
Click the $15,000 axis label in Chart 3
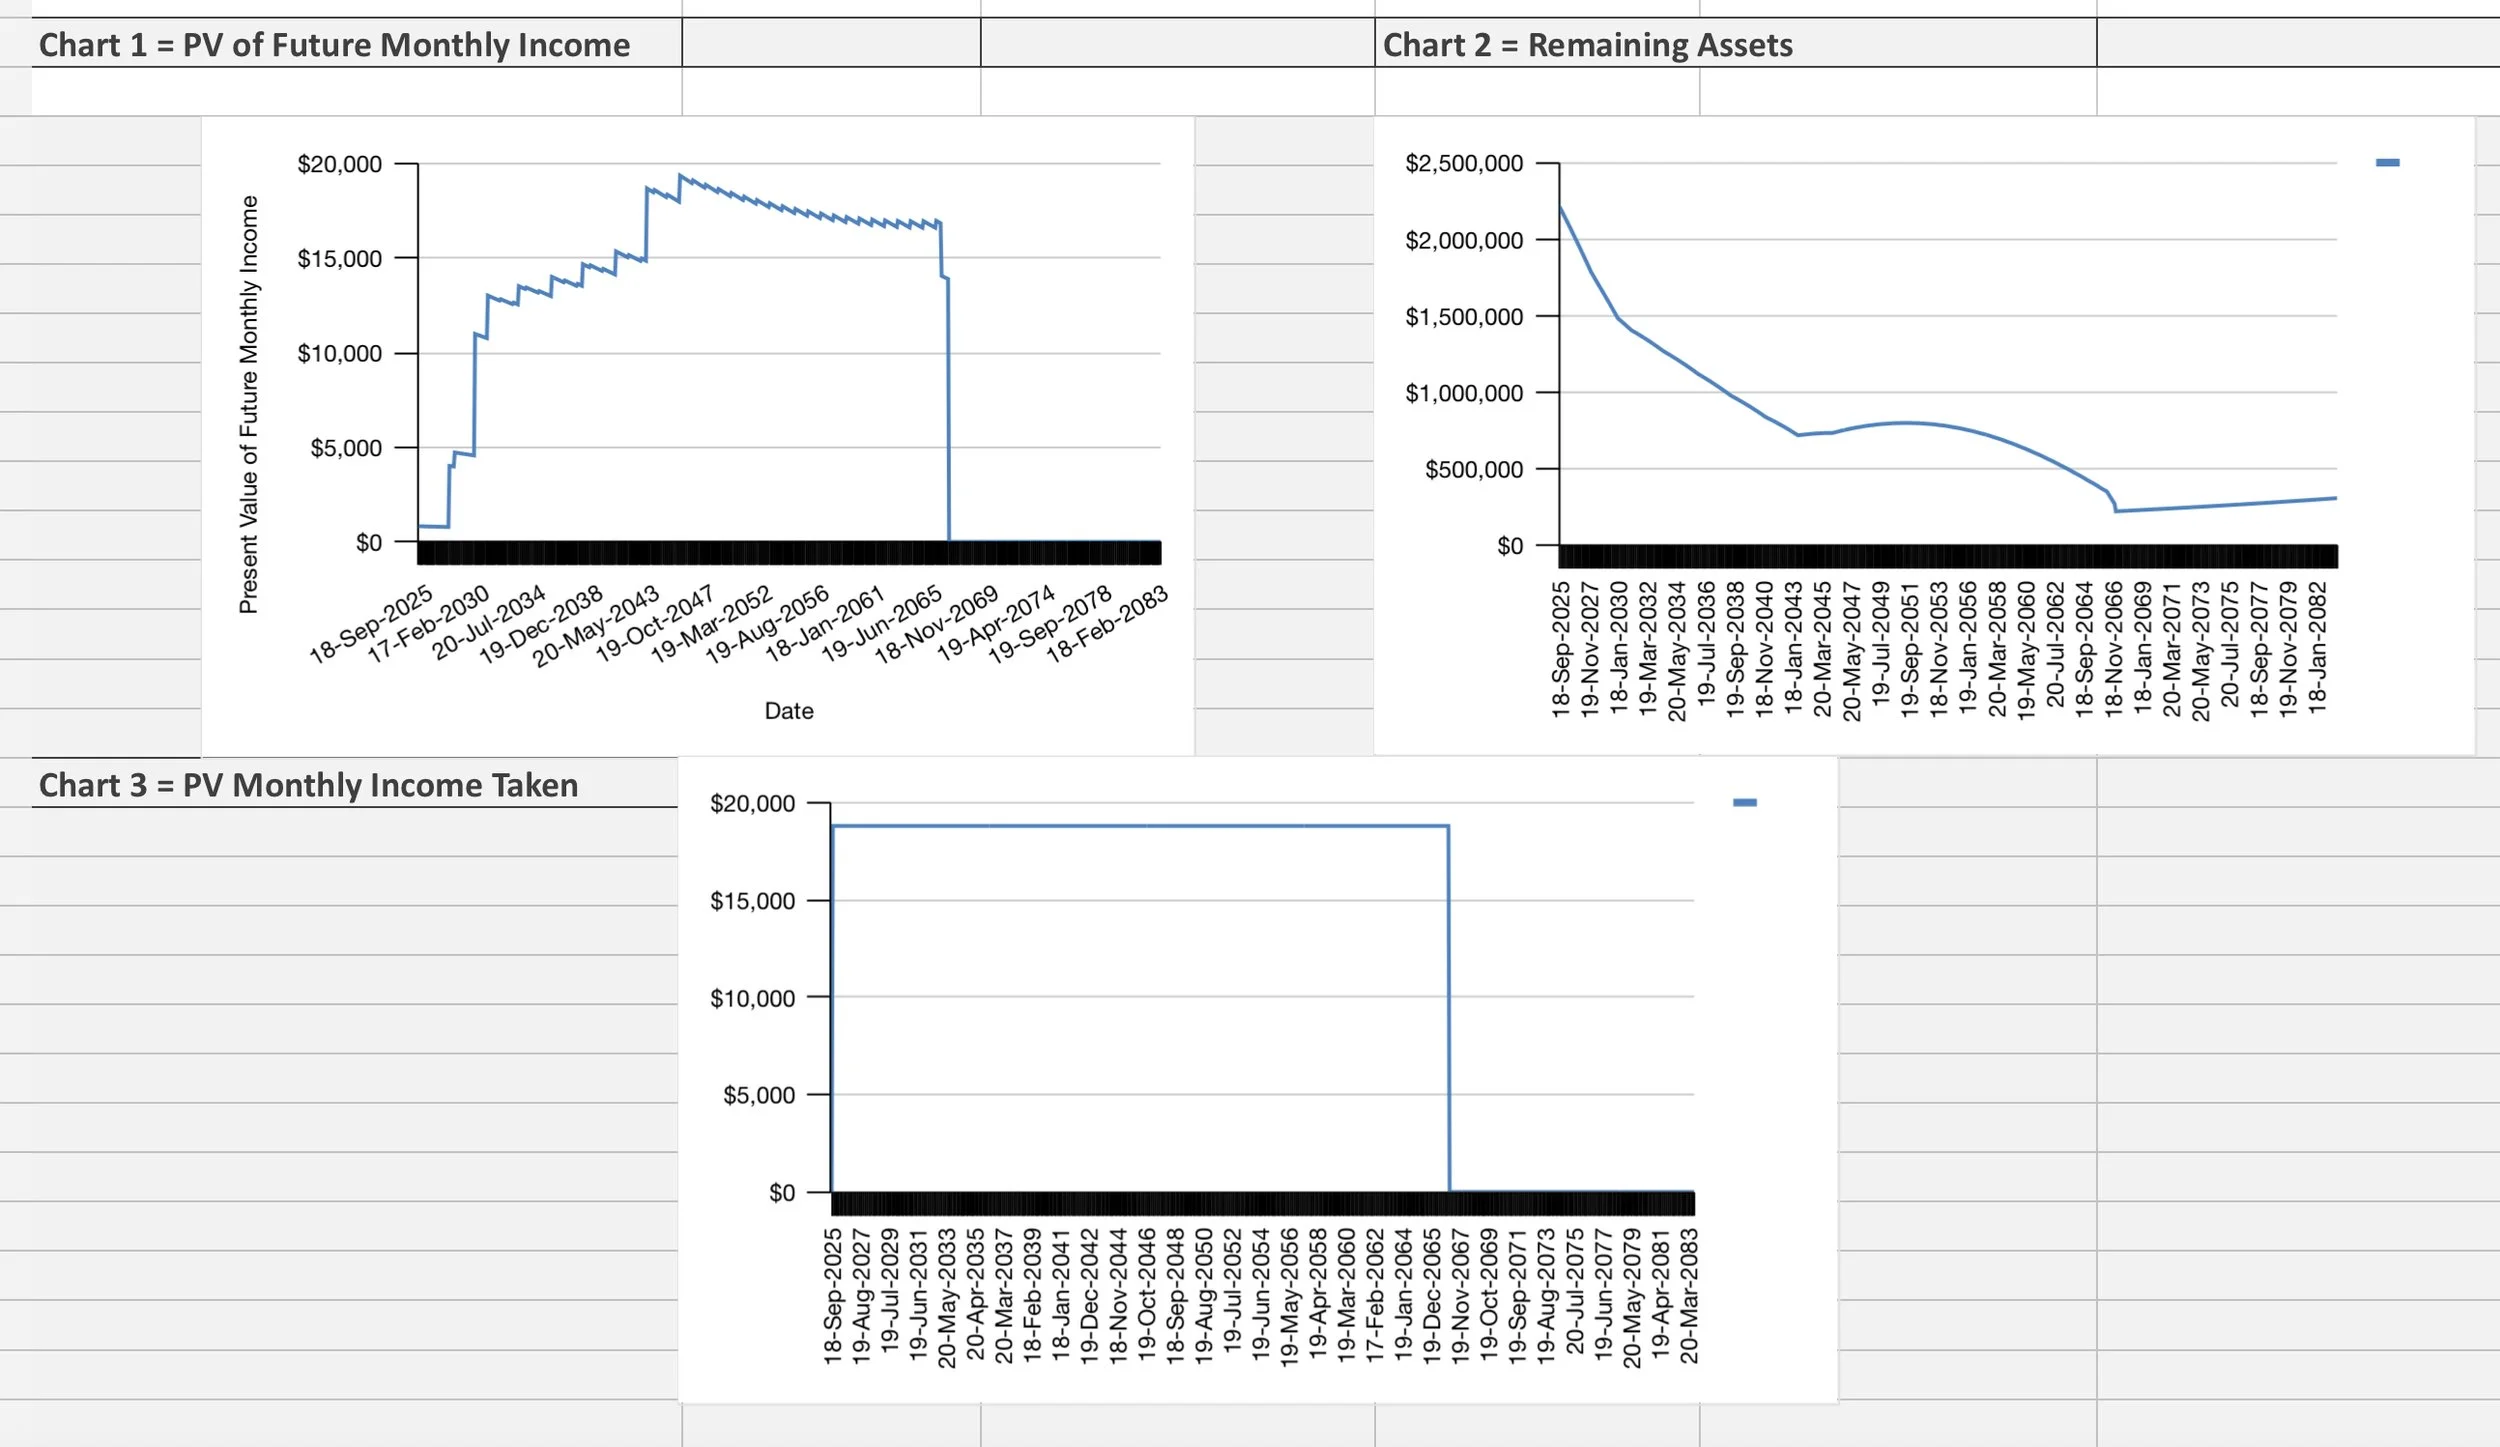tap(752, 901)
